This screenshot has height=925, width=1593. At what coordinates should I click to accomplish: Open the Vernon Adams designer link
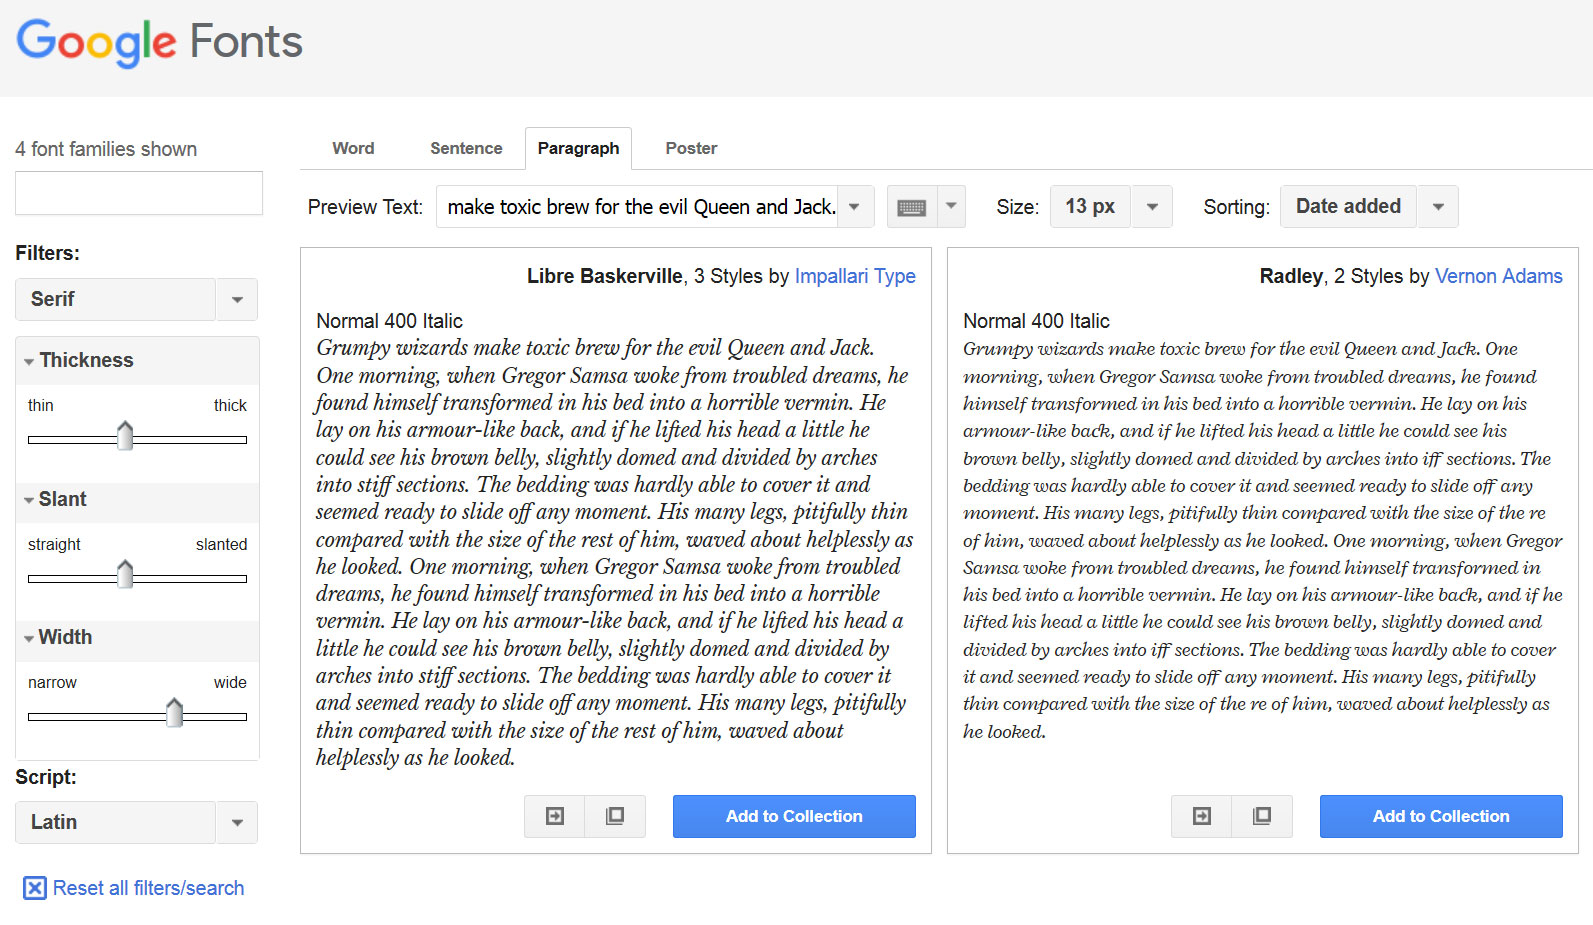tap(1498, 276)
